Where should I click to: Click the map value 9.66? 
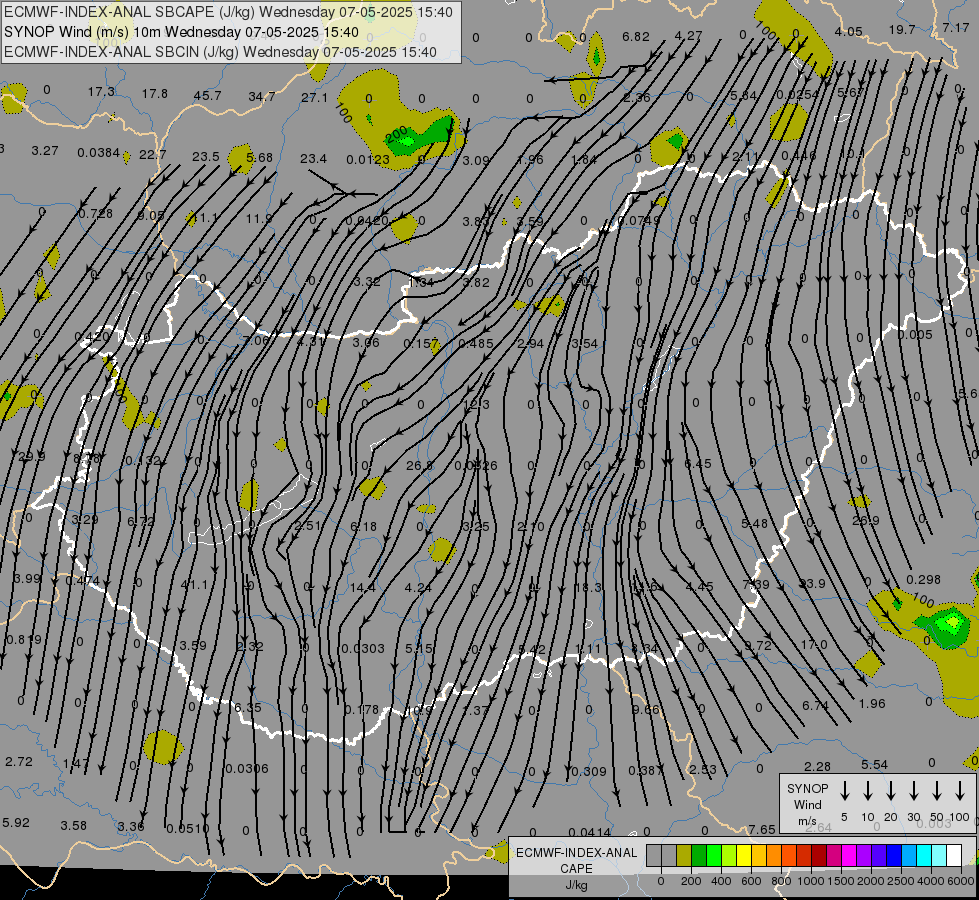(645, 710)
